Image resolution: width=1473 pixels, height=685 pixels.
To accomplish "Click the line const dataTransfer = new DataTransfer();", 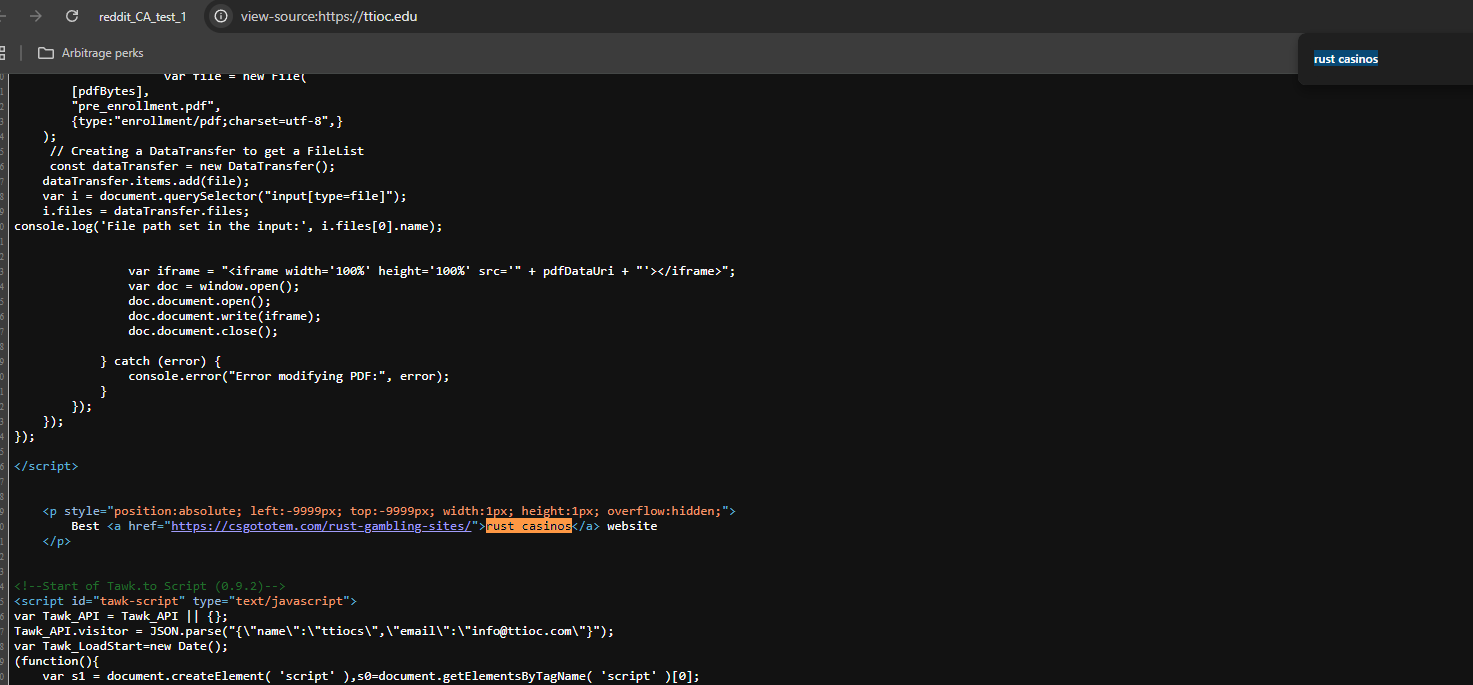I will pyautogui.click(x=192, y=166).
